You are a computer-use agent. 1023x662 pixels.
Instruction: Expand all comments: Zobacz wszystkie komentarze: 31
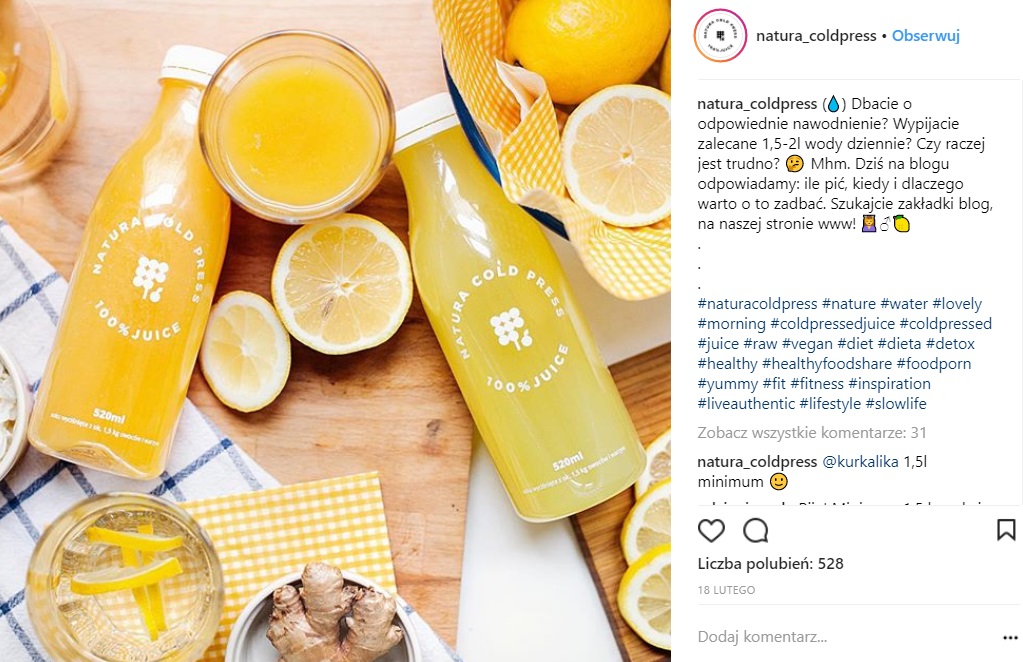pos(812,432)
